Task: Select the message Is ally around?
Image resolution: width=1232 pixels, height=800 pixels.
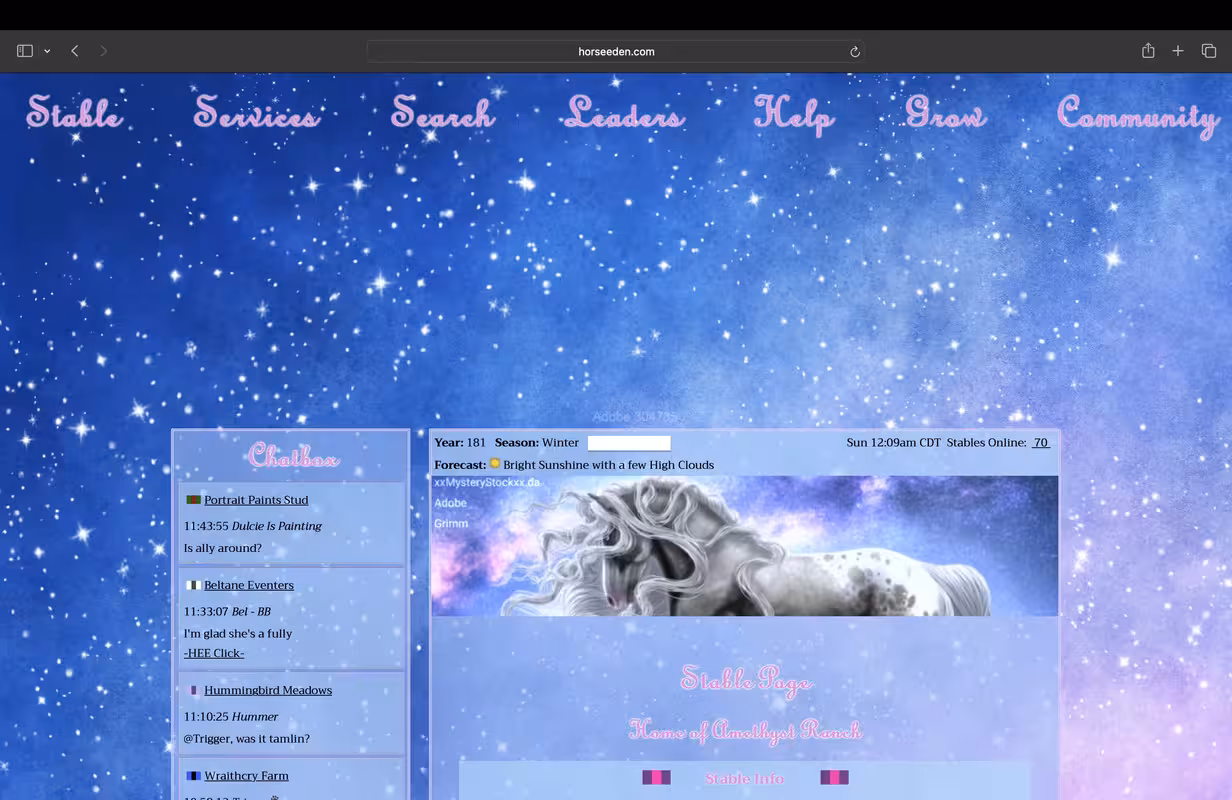Action: pos(223,548)
